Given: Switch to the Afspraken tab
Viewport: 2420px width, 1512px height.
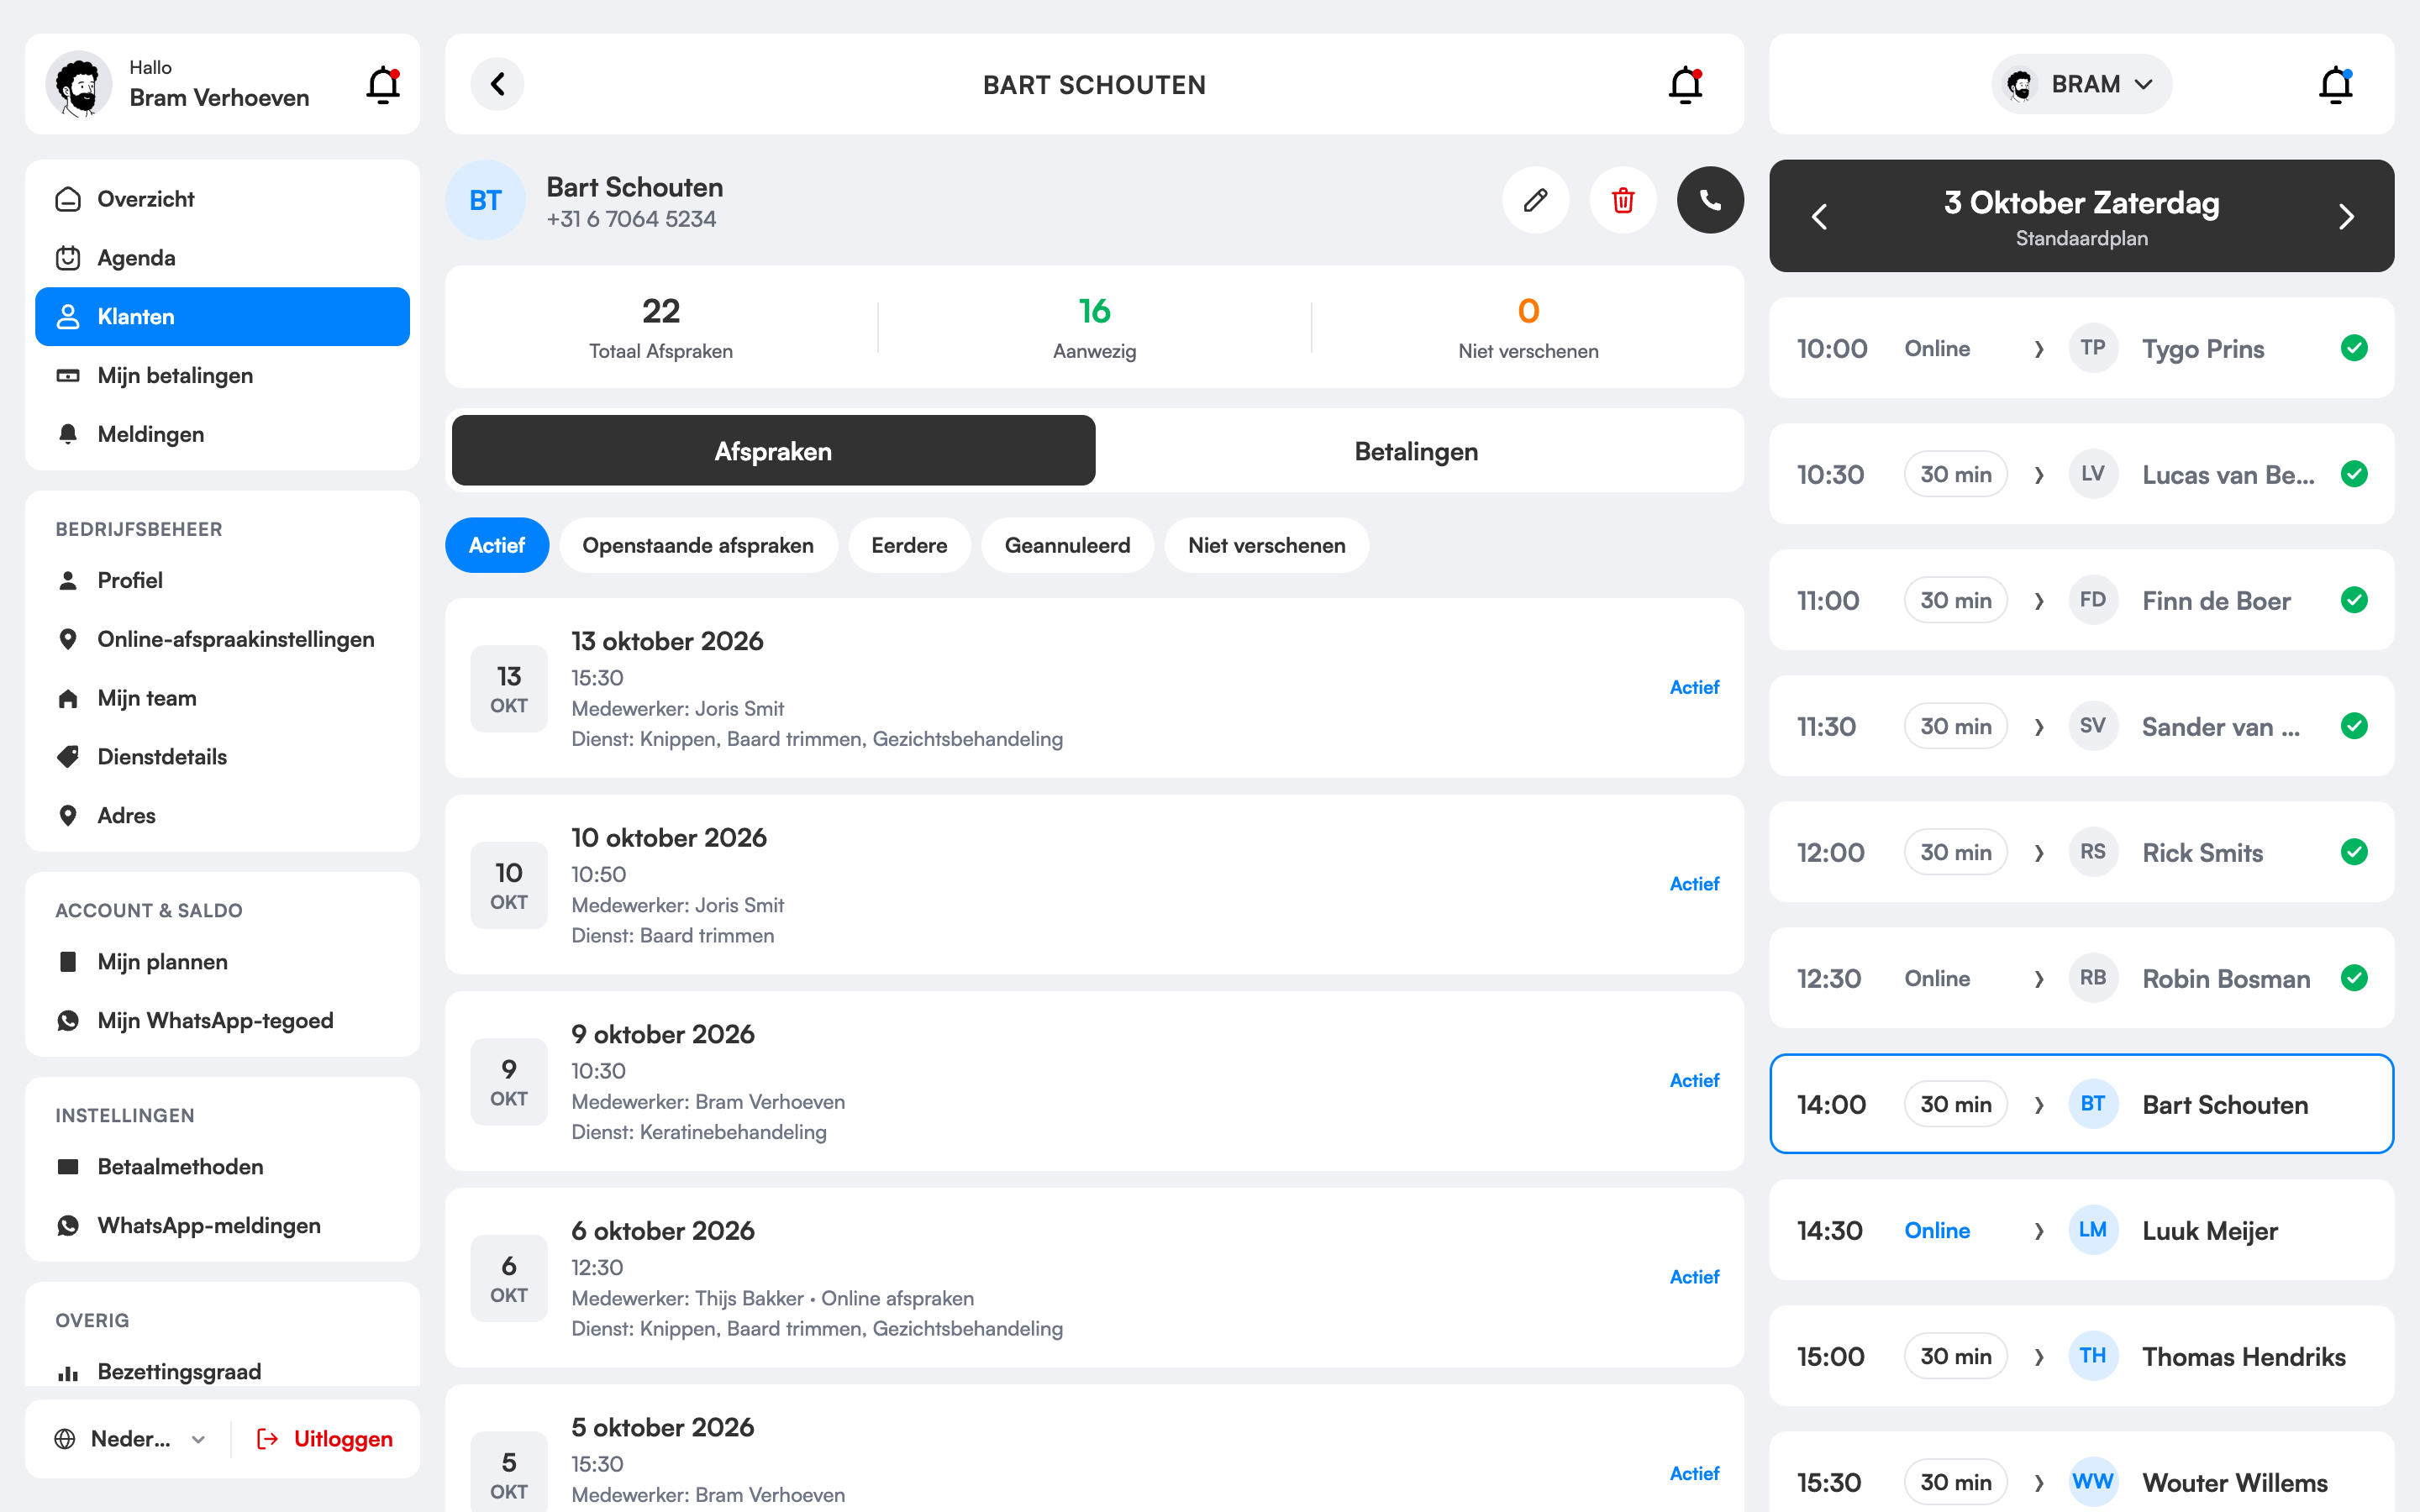Looking at the screenshot, I should pos(773,451).
